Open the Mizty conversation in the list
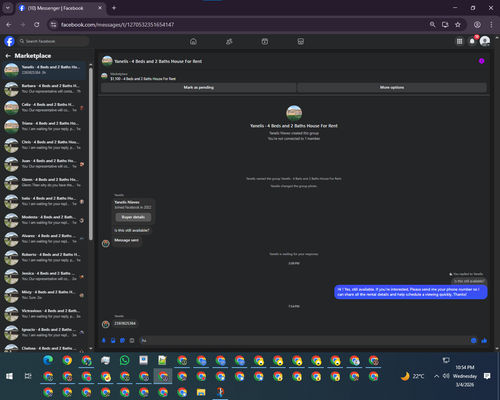 point(44,295)
